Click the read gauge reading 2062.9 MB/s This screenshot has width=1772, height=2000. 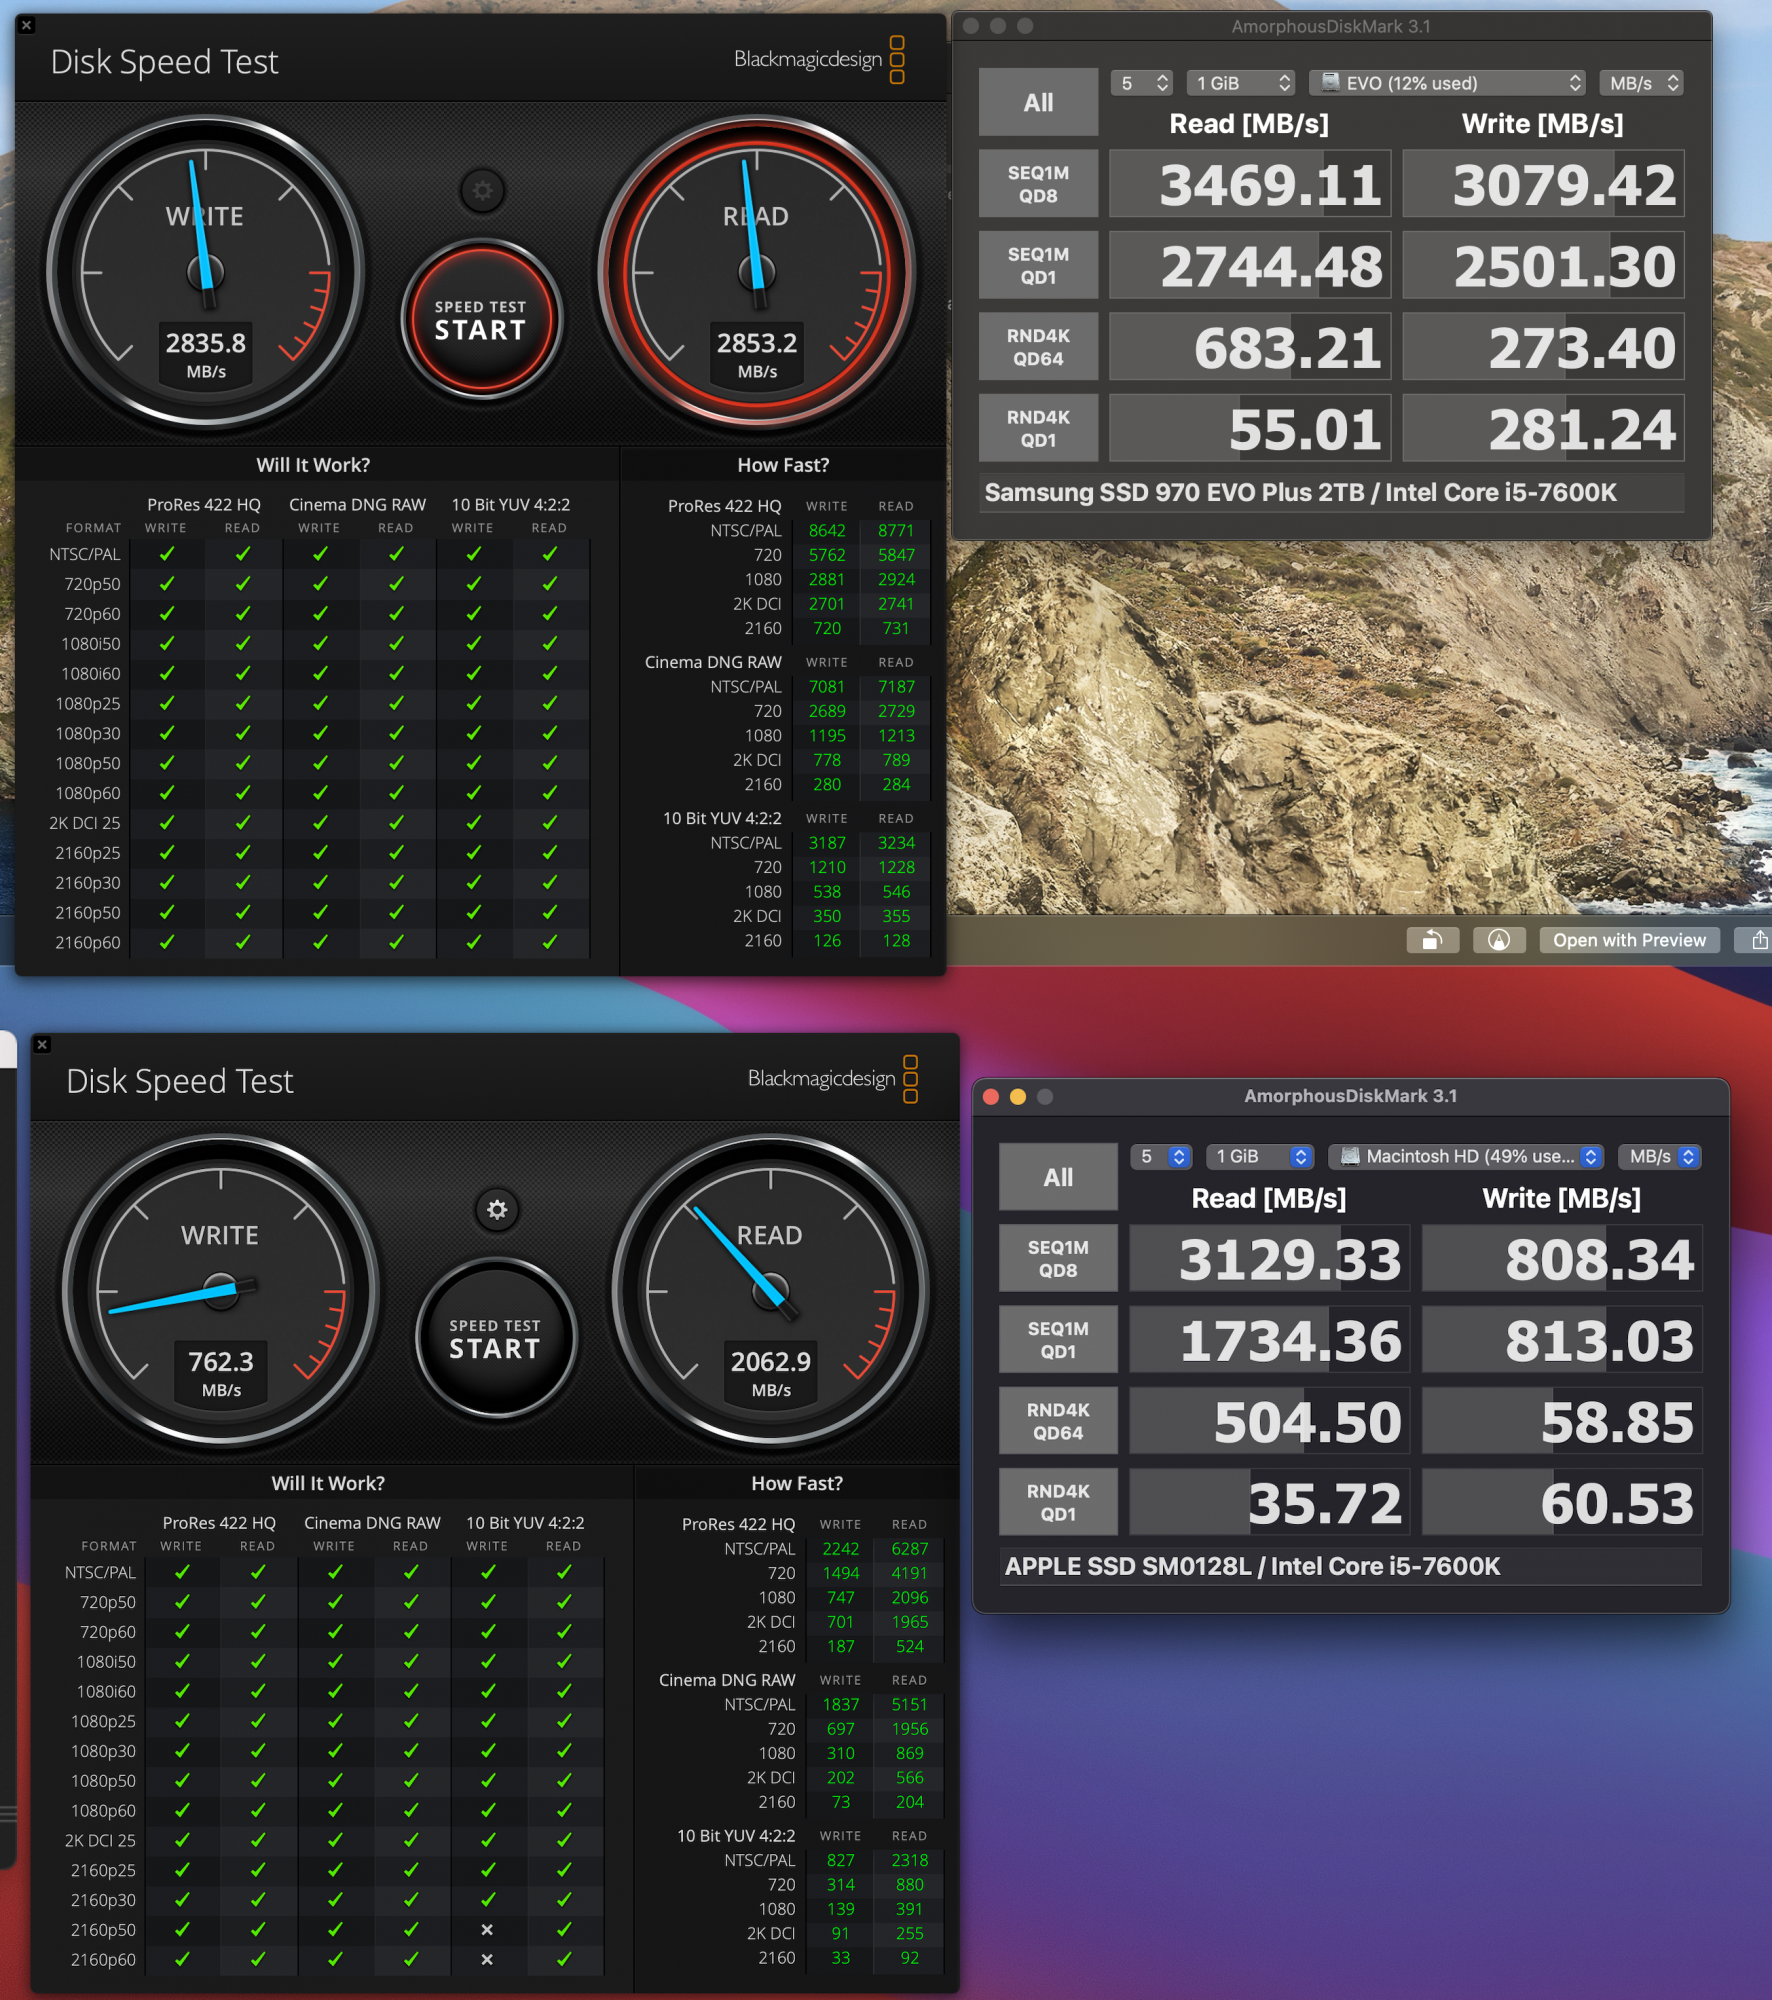(770, 1290)
